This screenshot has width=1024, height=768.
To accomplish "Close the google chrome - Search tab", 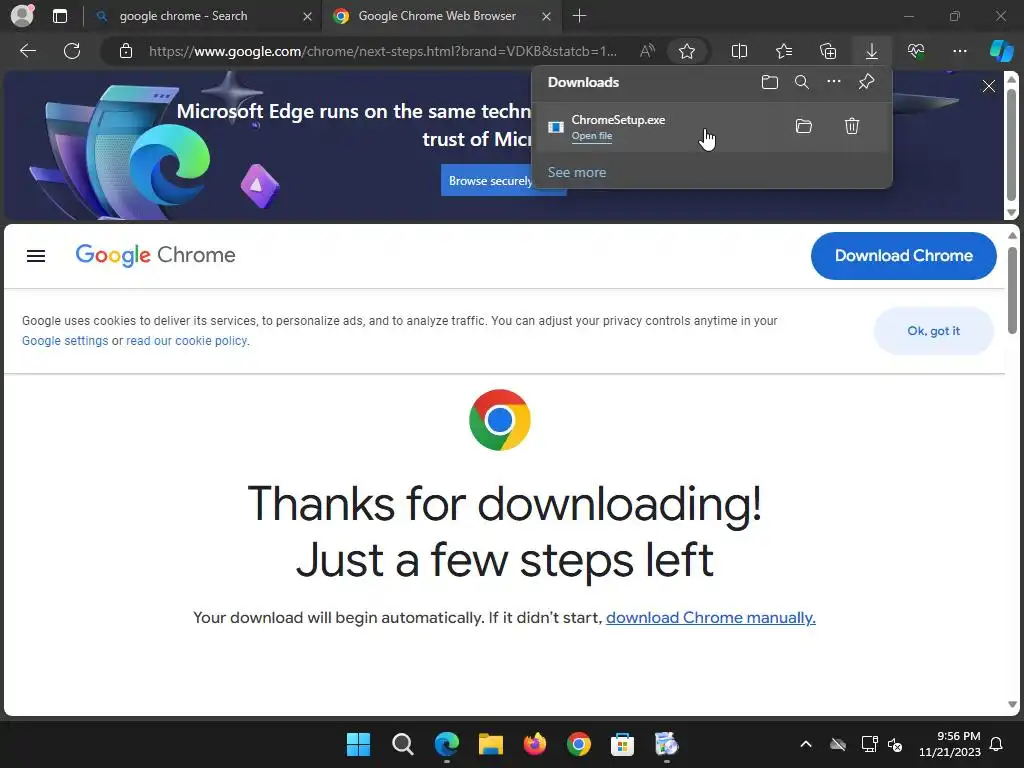I will [307, 16].
